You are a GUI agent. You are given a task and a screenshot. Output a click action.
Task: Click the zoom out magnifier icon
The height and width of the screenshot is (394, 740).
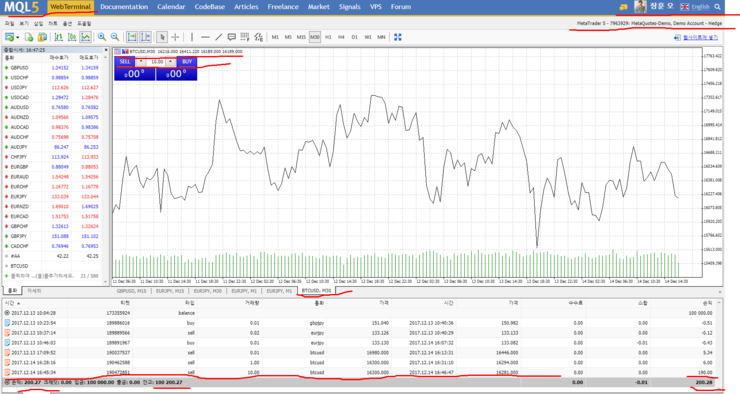point(115,37)
